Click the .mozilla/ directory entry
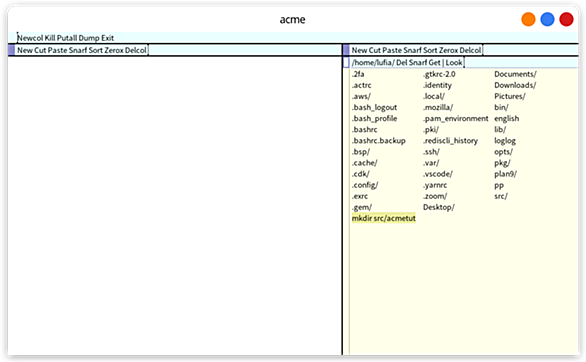This screenshot has height=362, width=586. 438,107
